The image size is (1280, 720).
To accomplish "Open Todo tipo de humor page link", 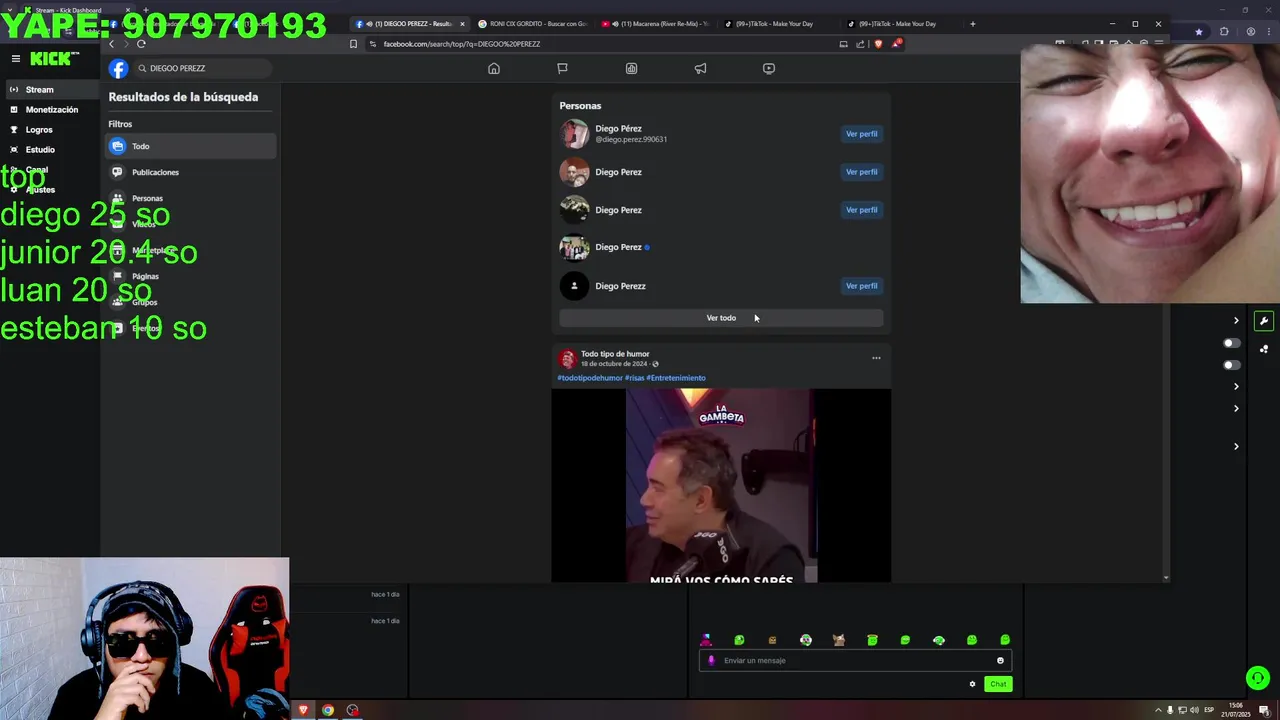I will click(615, 354).
